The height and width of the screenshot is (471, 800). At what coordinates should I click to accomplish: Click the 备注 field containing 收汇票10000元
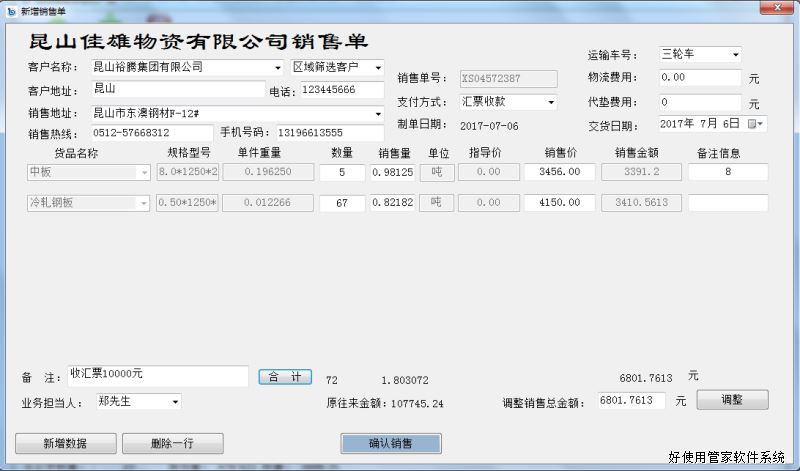click(x=158, y=375)
